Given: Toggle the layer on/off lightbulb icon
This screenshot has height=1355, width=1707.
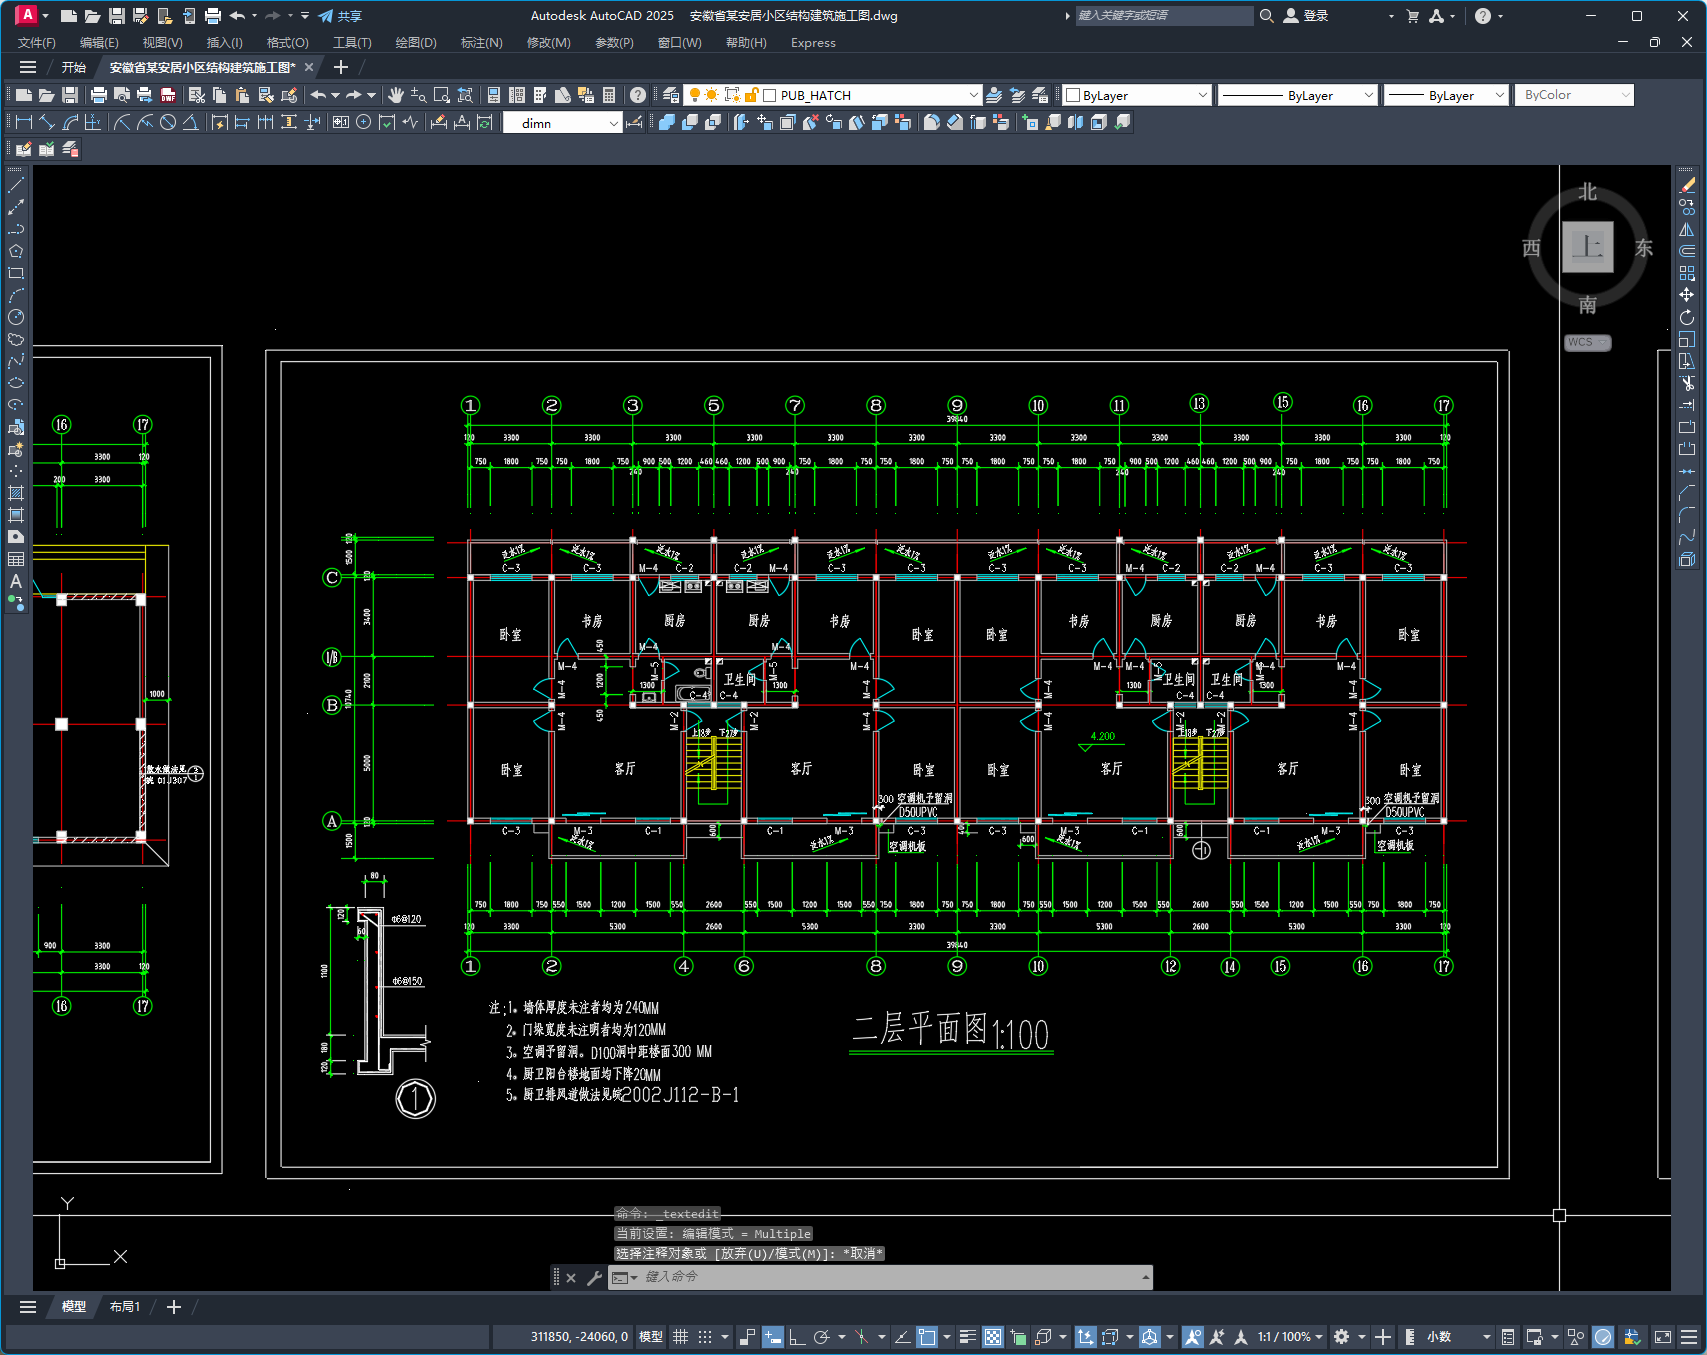Looking at the screenshot, I should 695,95.
